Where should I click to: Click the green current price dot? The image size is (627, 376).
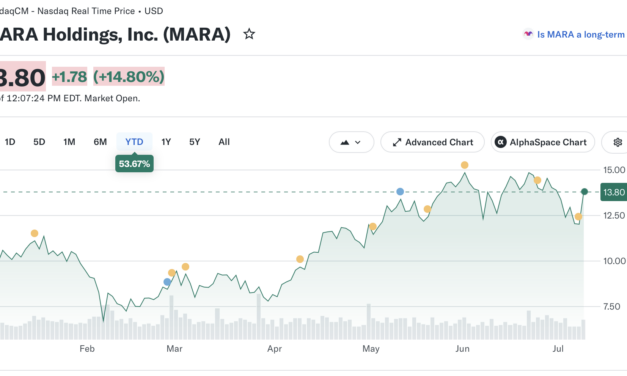click(x=584, y=192)
